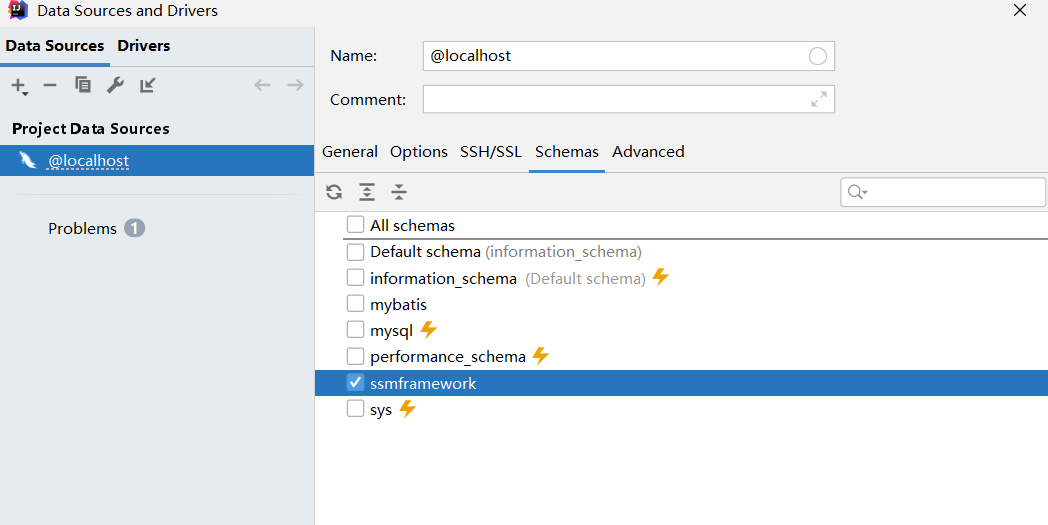
Task: Uncheck the ssmframework schema
Action: 355,383
